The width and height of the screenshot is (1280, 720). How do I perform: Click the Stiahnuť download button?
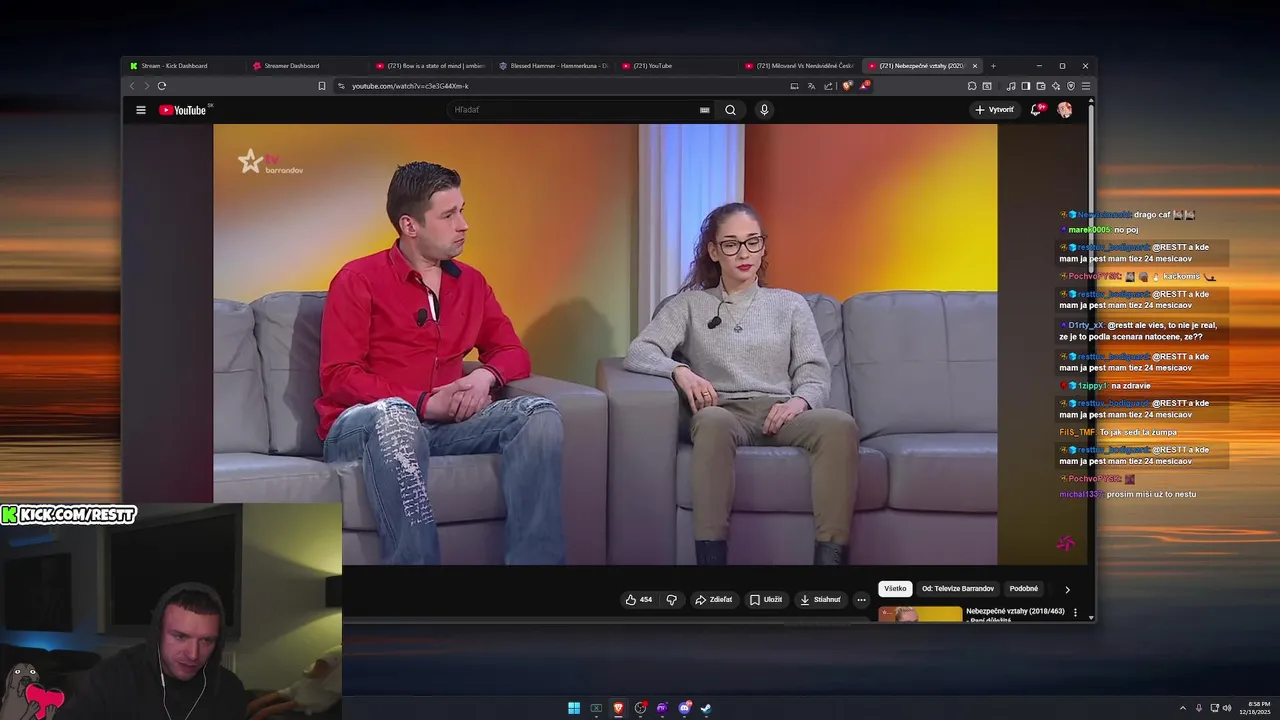821,600
